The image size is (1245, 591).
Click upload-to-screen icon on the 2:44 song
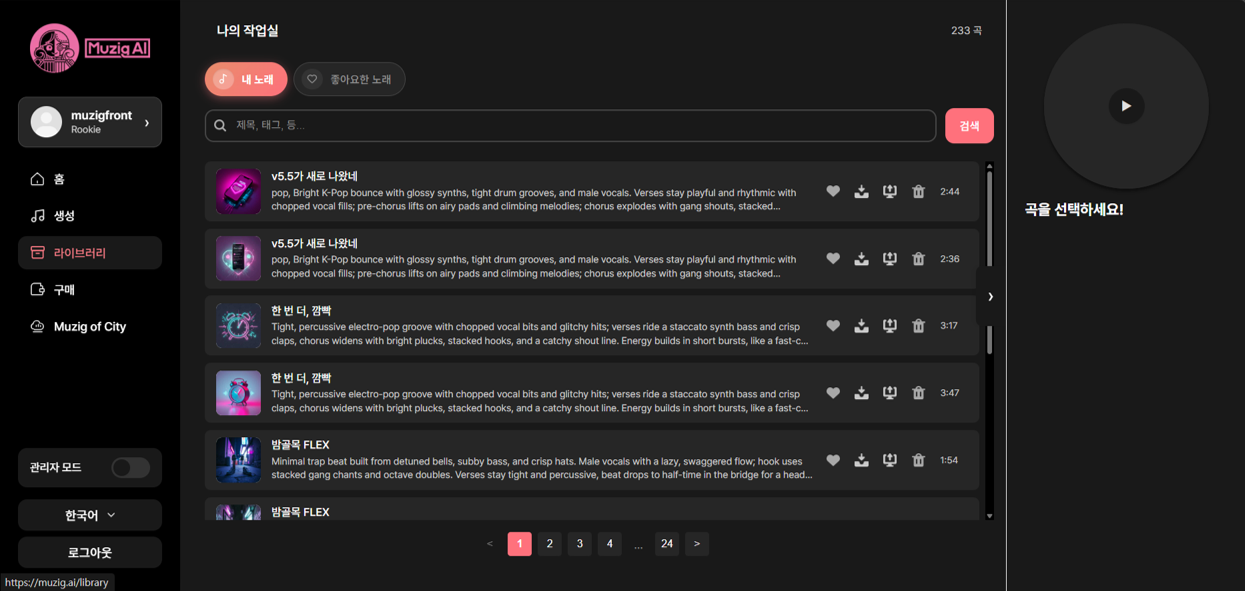coord(890,191)
